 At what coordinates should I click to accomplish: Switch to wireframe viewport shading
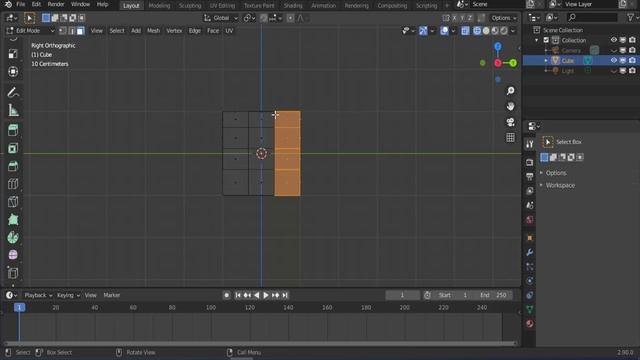coord(477,31)
